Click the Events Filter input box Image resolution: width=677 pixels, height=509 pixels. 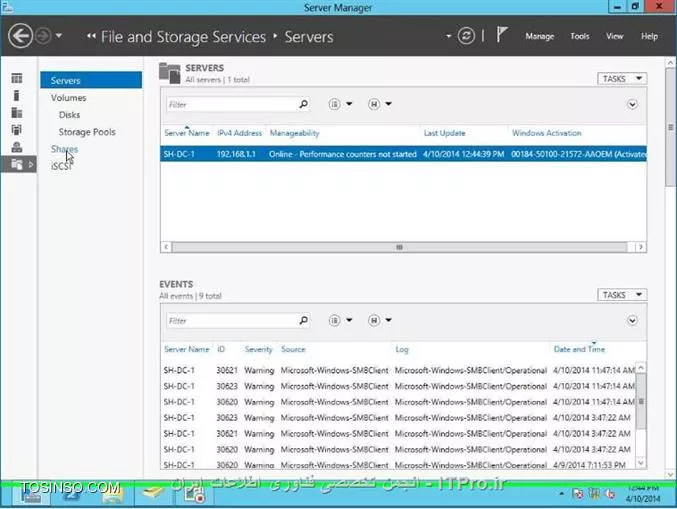pyautogui.click(x=232, y=321)
